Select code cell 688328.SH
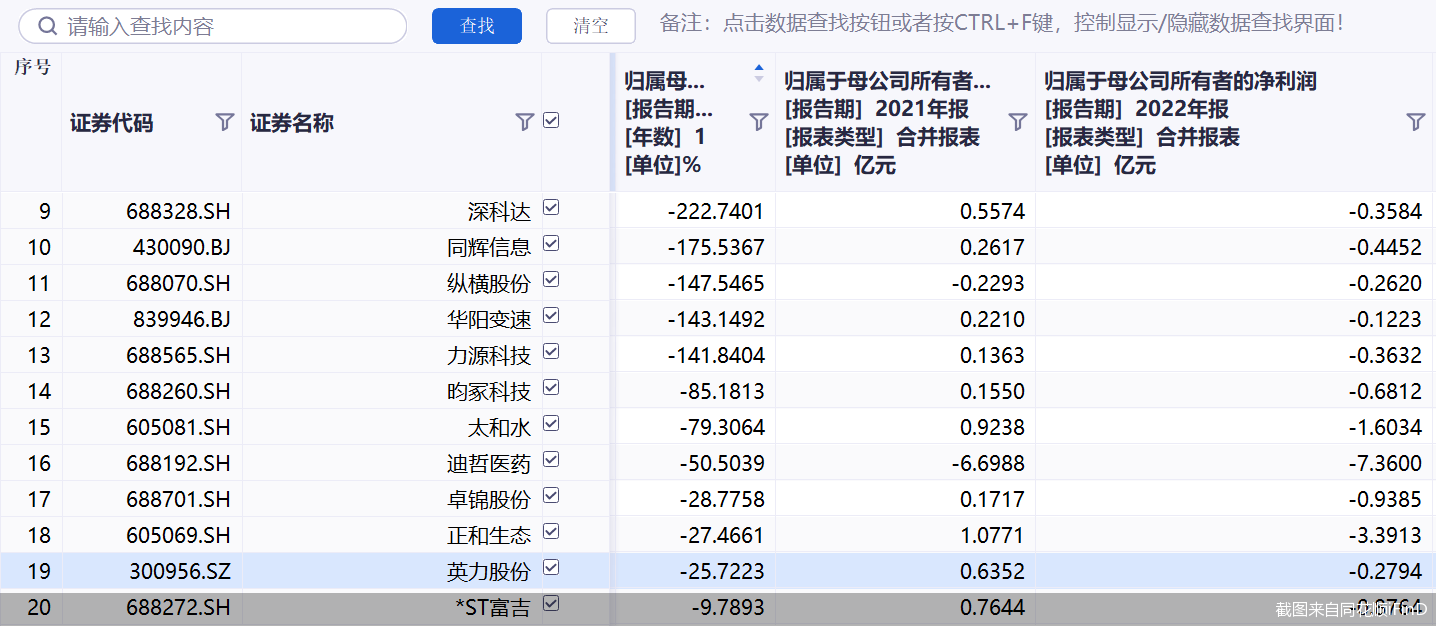Viewport: 1436px width, 626px height. [x=178, y=211]
